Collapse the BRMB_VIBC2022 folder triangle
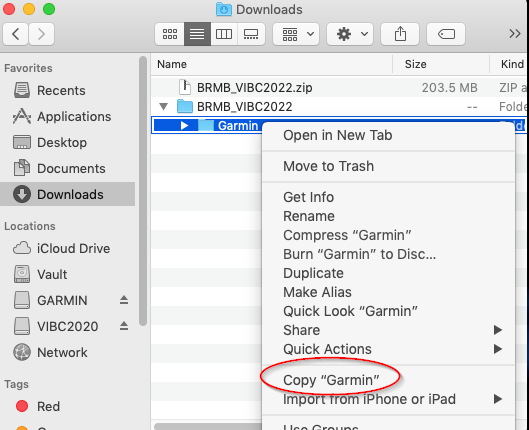 tap(164, 107)
